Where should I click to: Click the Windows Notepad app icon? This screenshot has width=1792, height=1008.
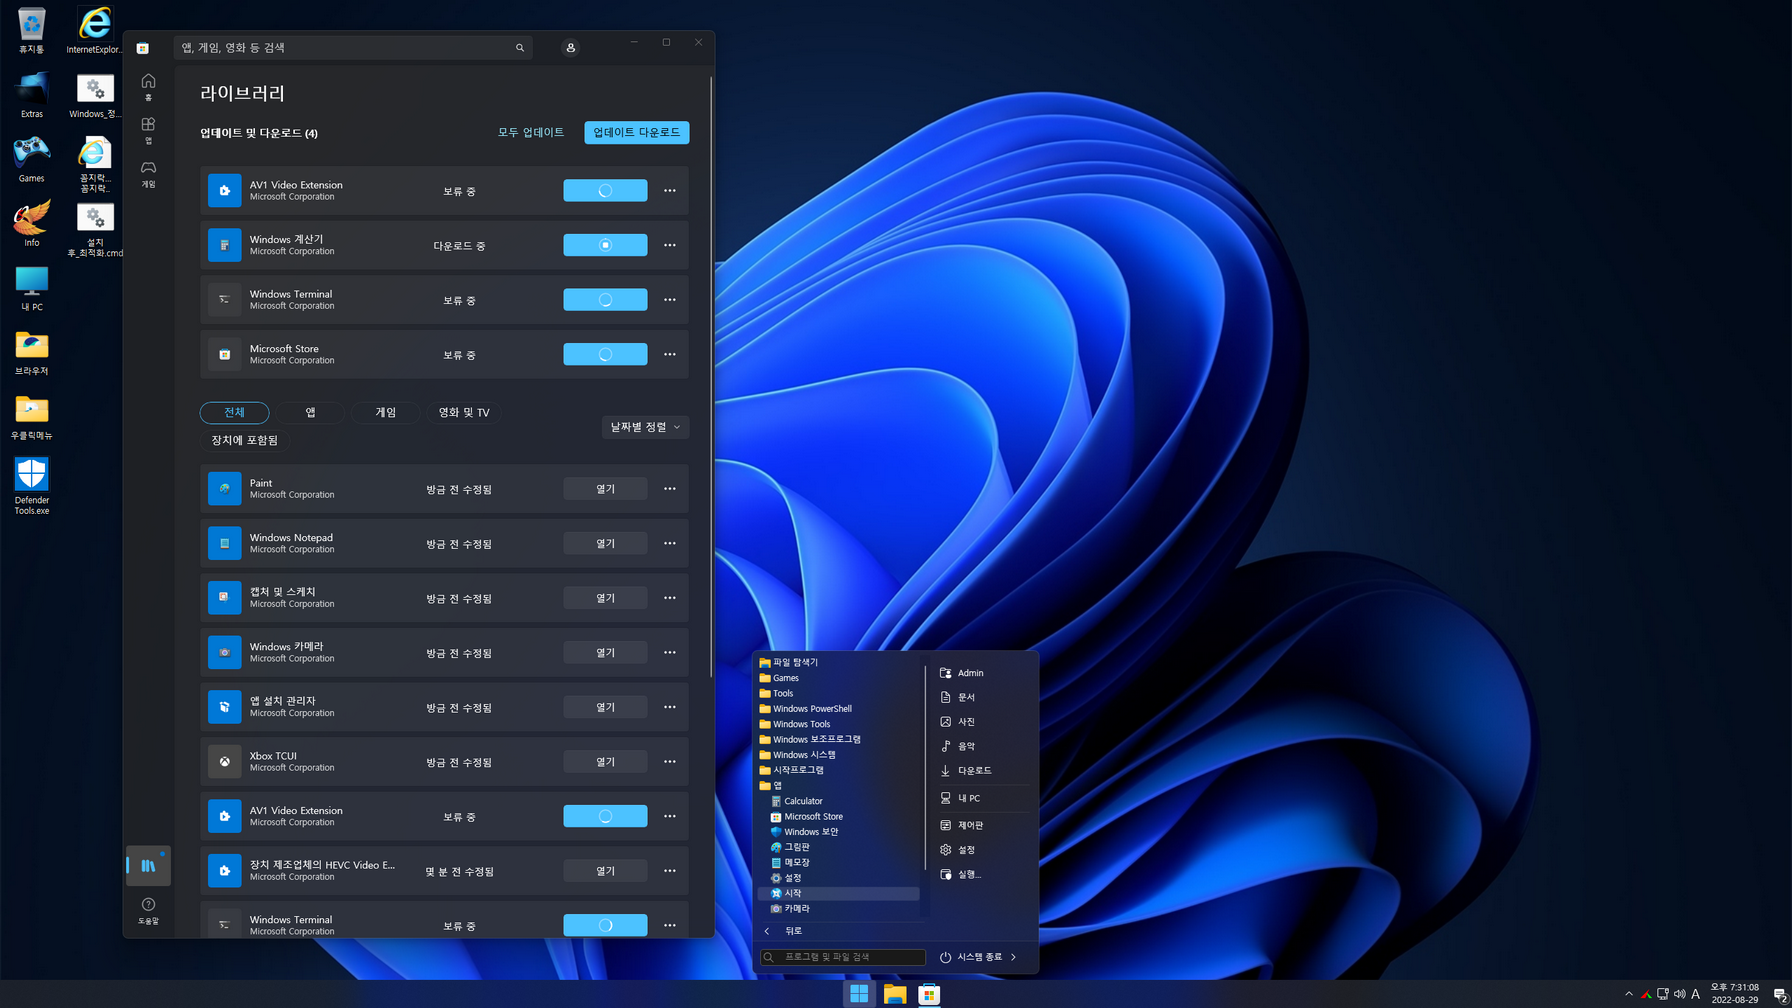[224, 543]
